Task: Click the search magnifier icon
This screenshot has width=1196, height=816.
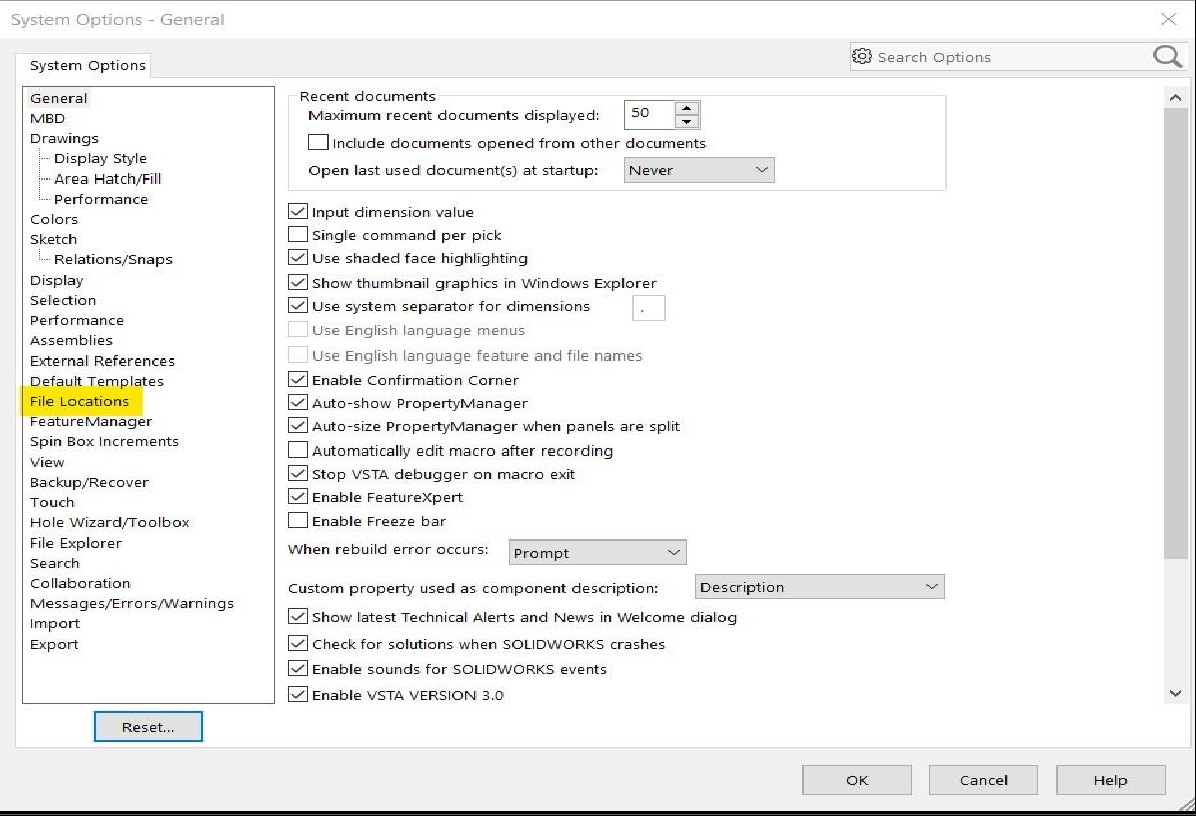Action: 1167,56
